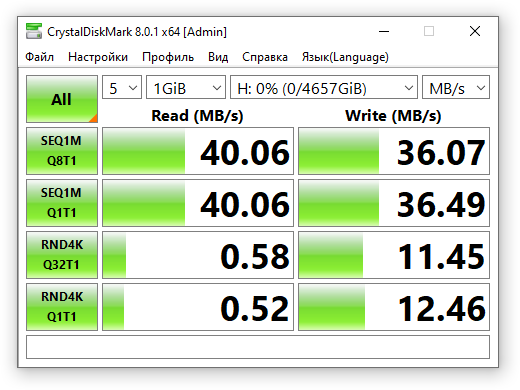Click the RND4K Q1T1 write result 12.46
The image size is (520, 390).
coord(394,307)
